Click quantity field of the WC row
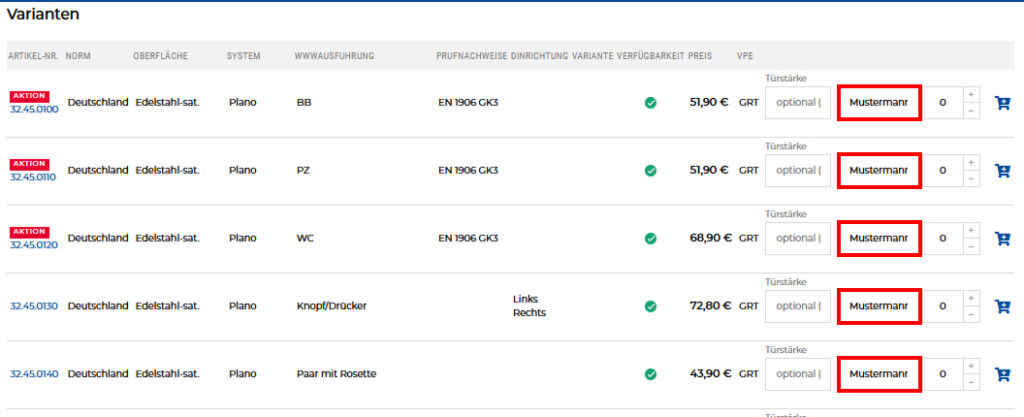 (x=942, y=238)
